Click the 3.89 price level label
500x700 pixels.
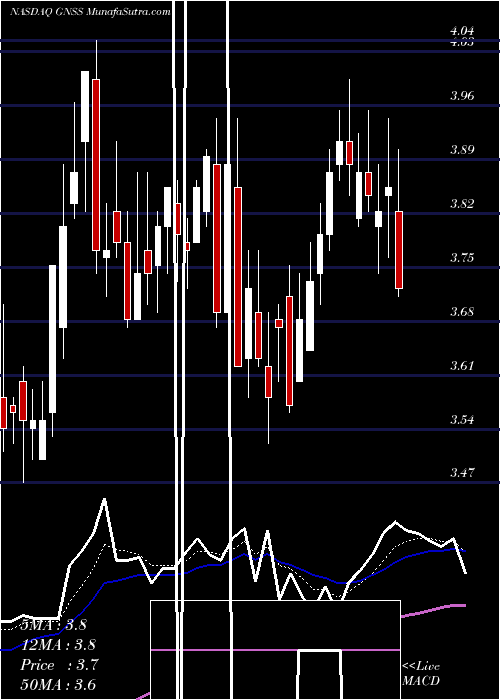462,150
